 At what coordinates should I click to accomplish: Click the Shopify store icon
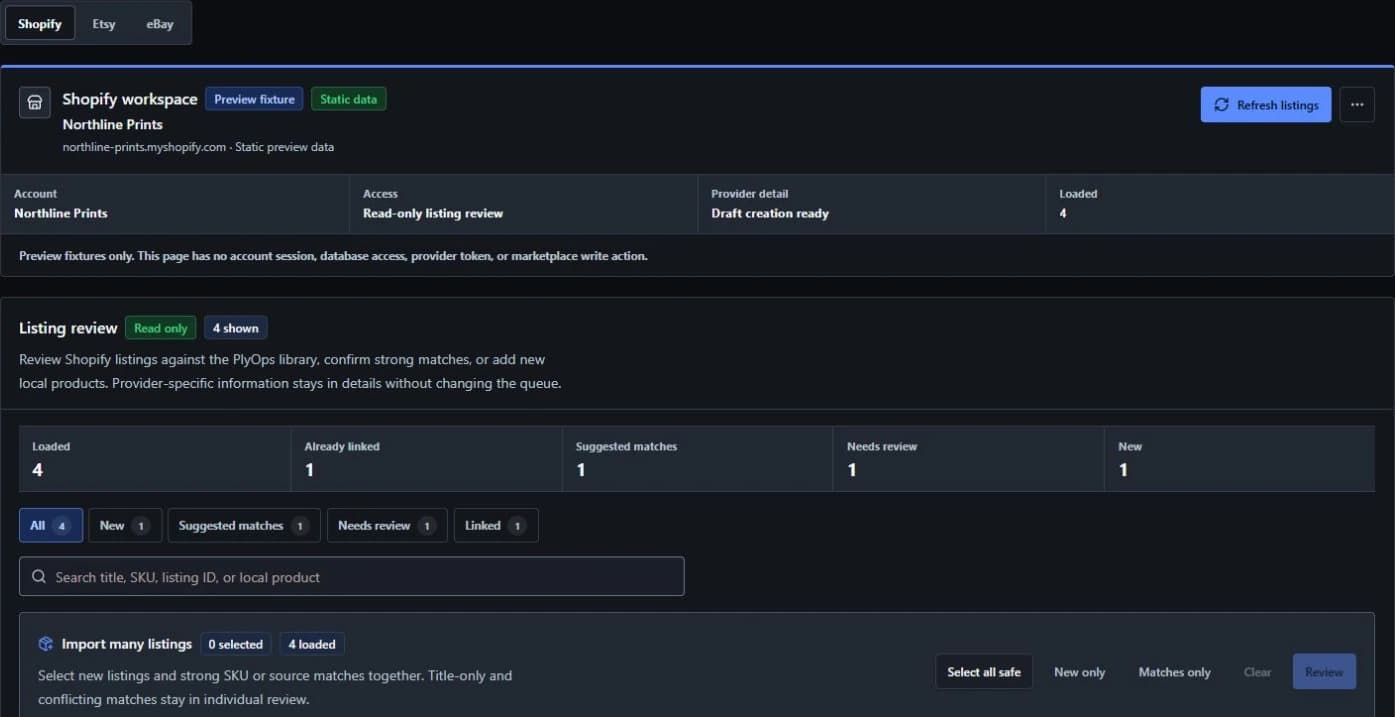[x=34, y=102]
